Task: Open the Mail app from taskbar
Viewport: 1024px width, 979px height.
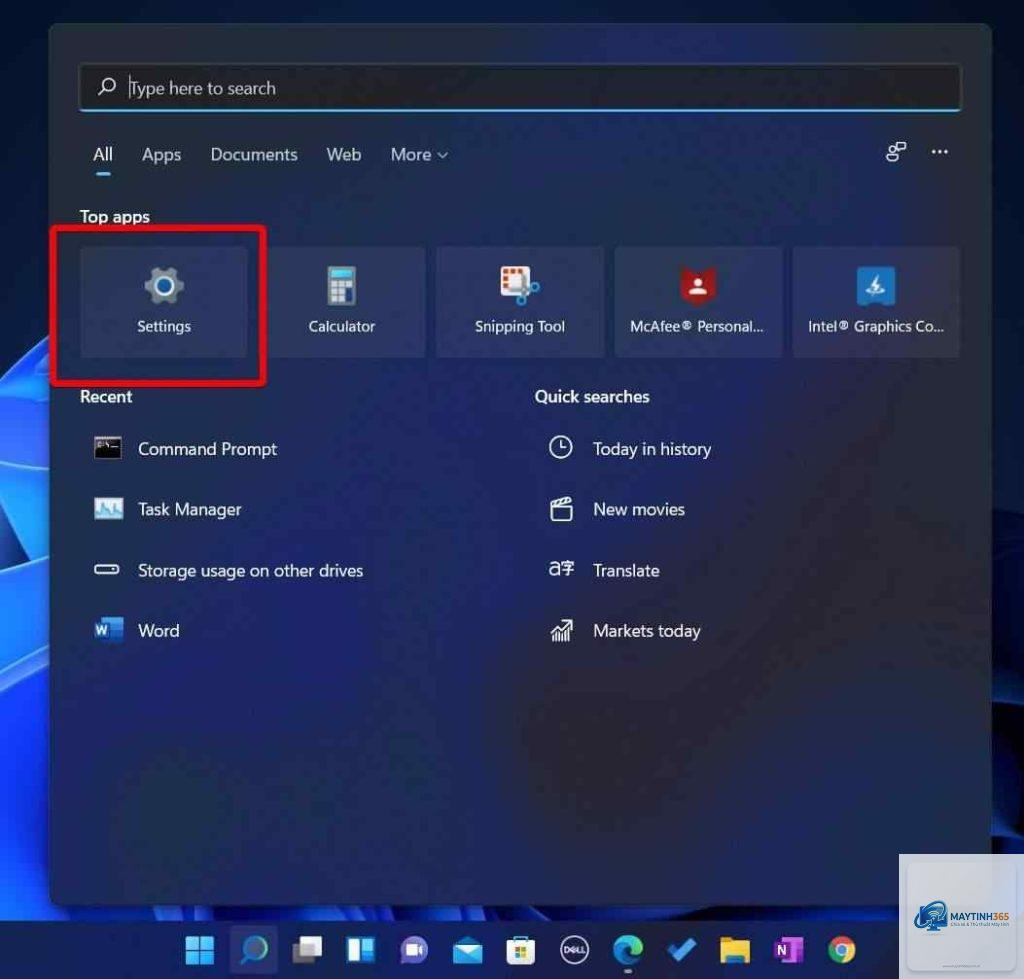Action: point(468,950)
